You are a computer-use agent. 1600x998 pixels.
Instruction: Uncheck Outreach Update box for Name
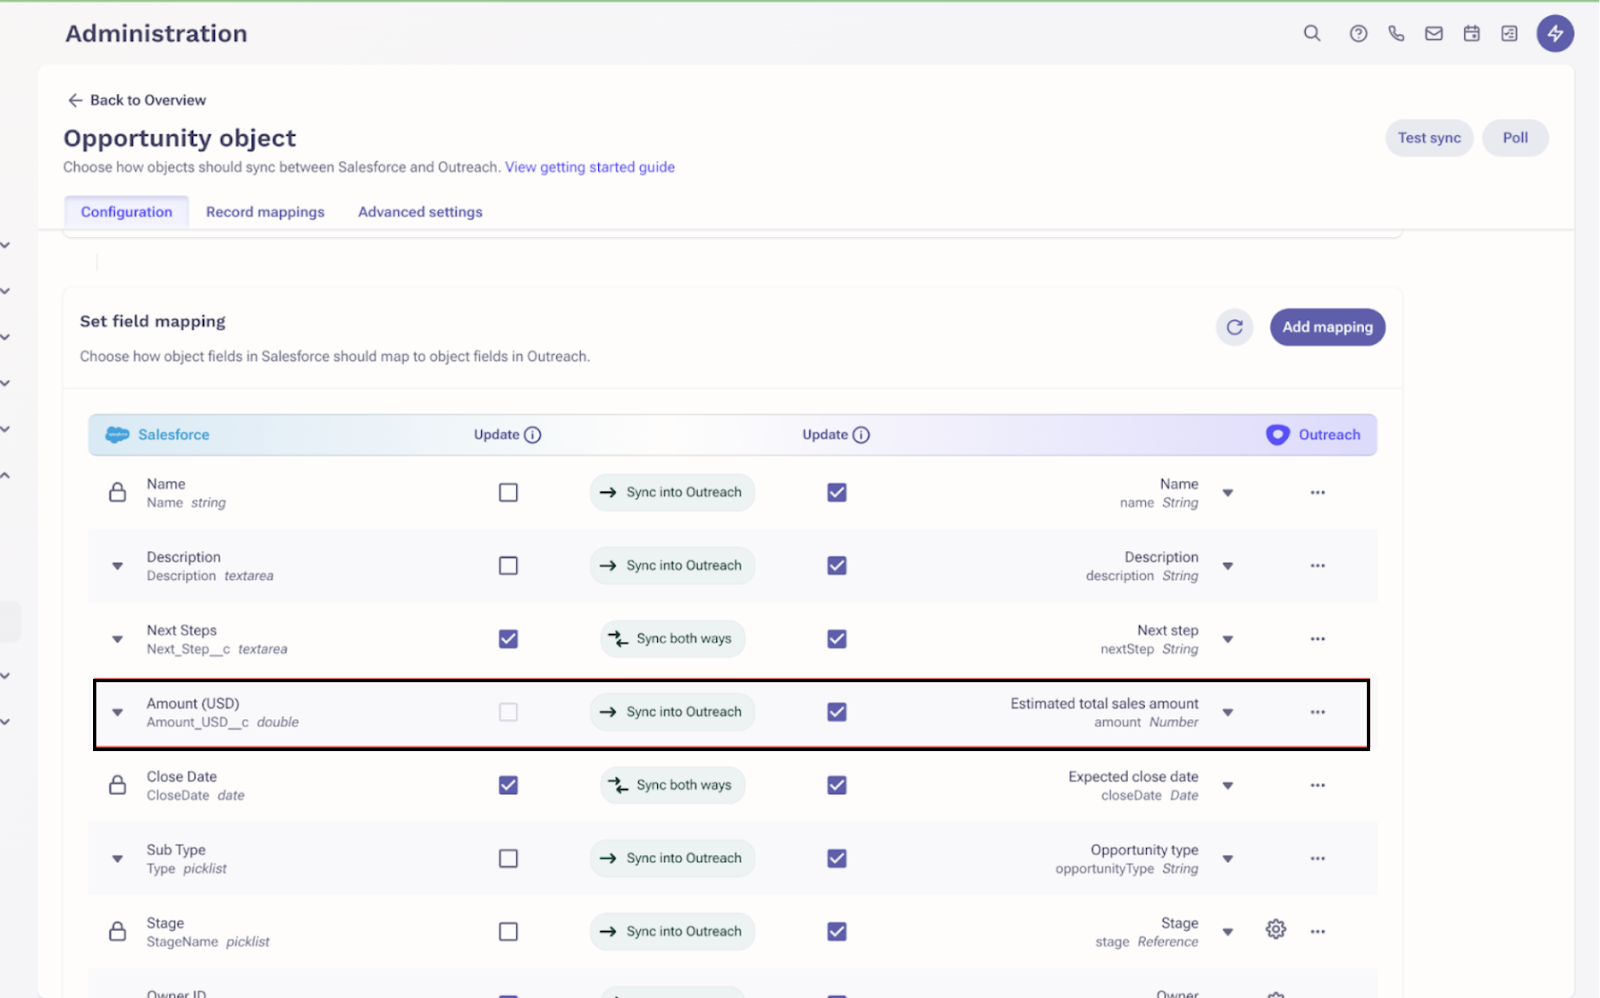pyautogui.click(x=837, y=492)
